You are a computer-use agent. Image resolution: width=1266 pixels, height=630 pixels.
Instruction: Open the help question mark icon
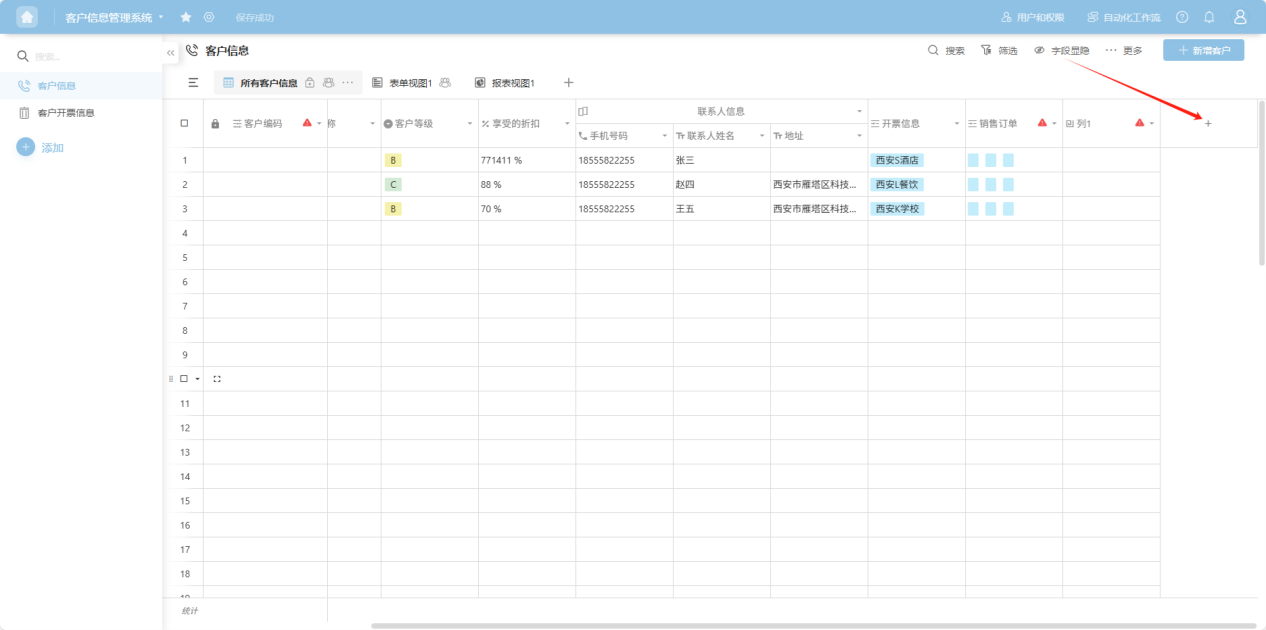pyautogui.click(x=1182, y=17)
